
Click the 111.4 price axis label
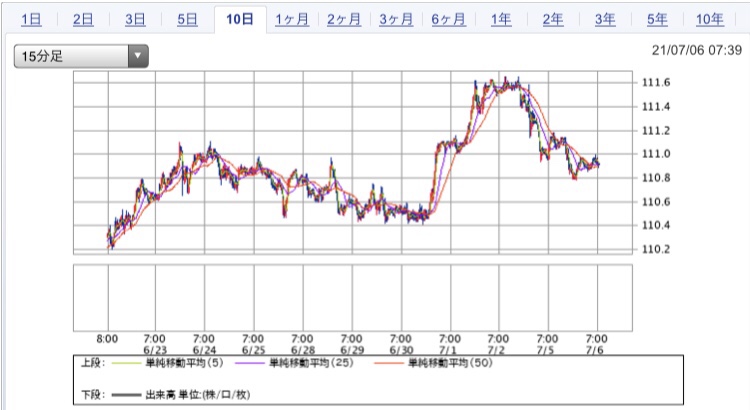pyautogui.click(x=656, y=107)
